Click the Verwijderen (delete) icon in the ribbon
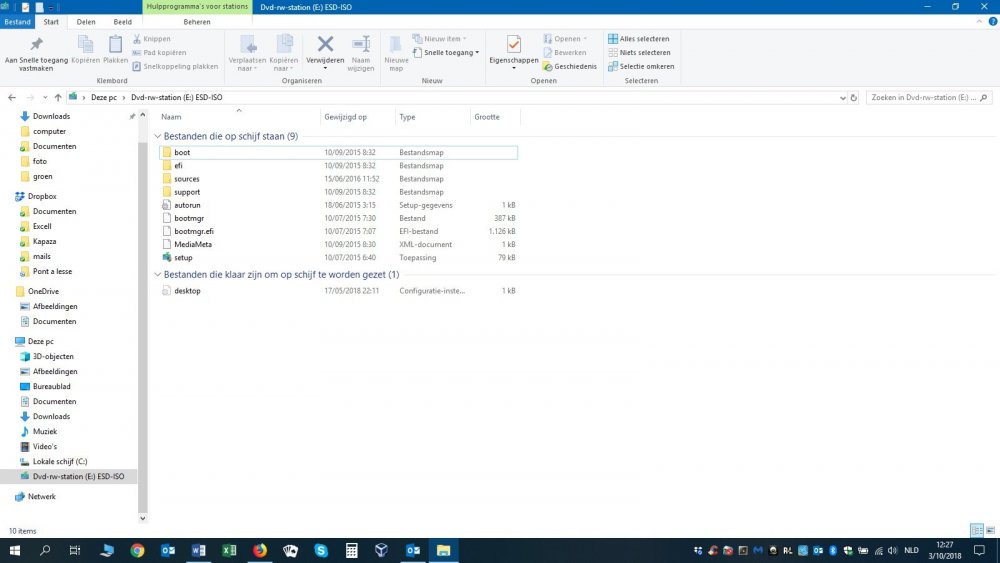 pos(325,45)
